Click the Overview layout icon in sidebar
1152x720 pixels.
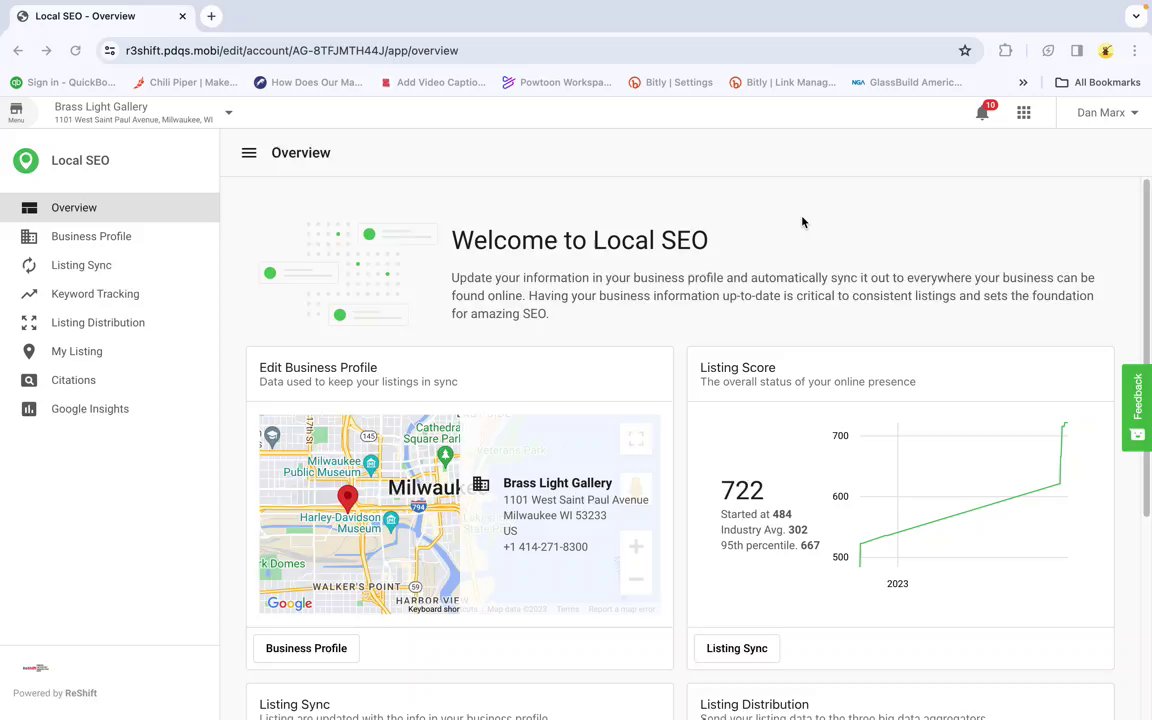click(29, 208)
